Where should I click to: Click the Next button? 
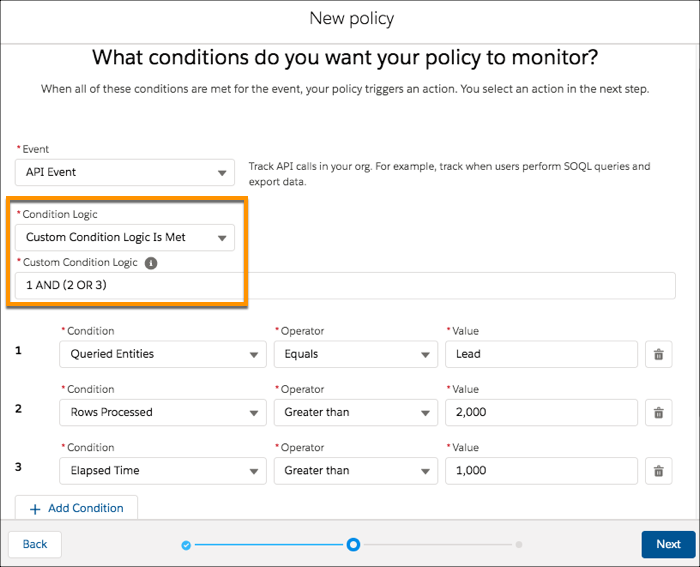tap(668, 544)
